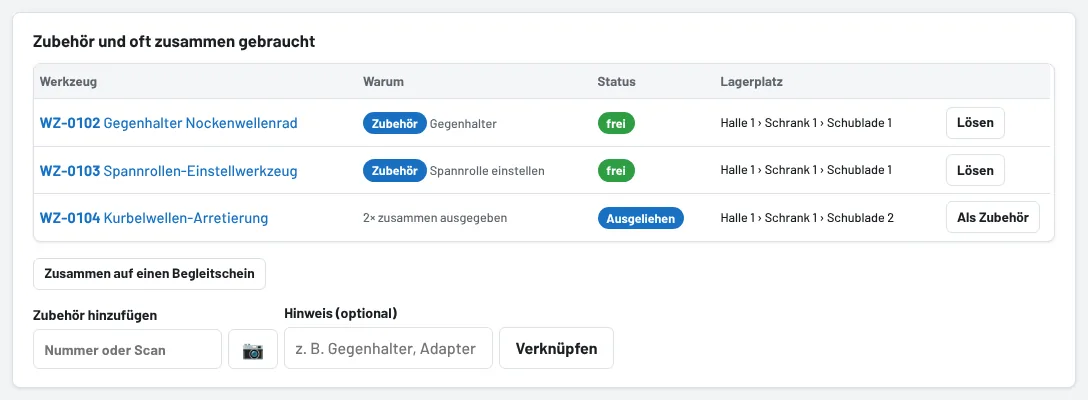
Task: Focus the Hinweis optional input field
Action: 388,348
